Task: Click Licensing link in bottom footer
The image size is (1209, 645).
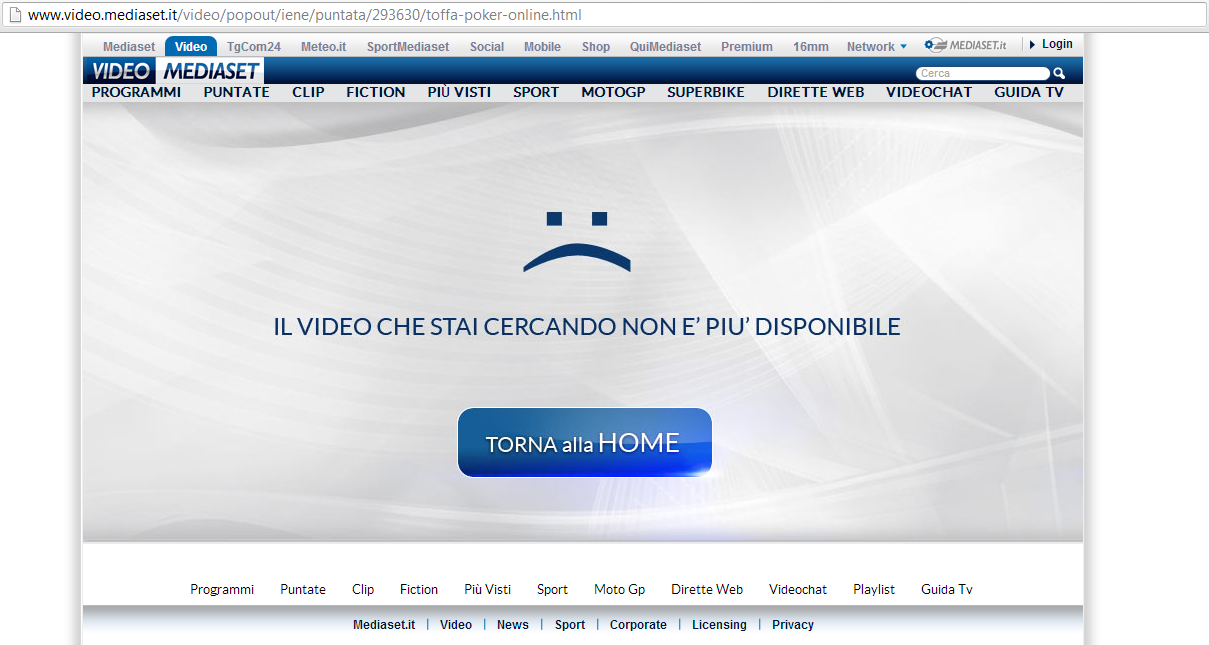Action: (719, 625)
